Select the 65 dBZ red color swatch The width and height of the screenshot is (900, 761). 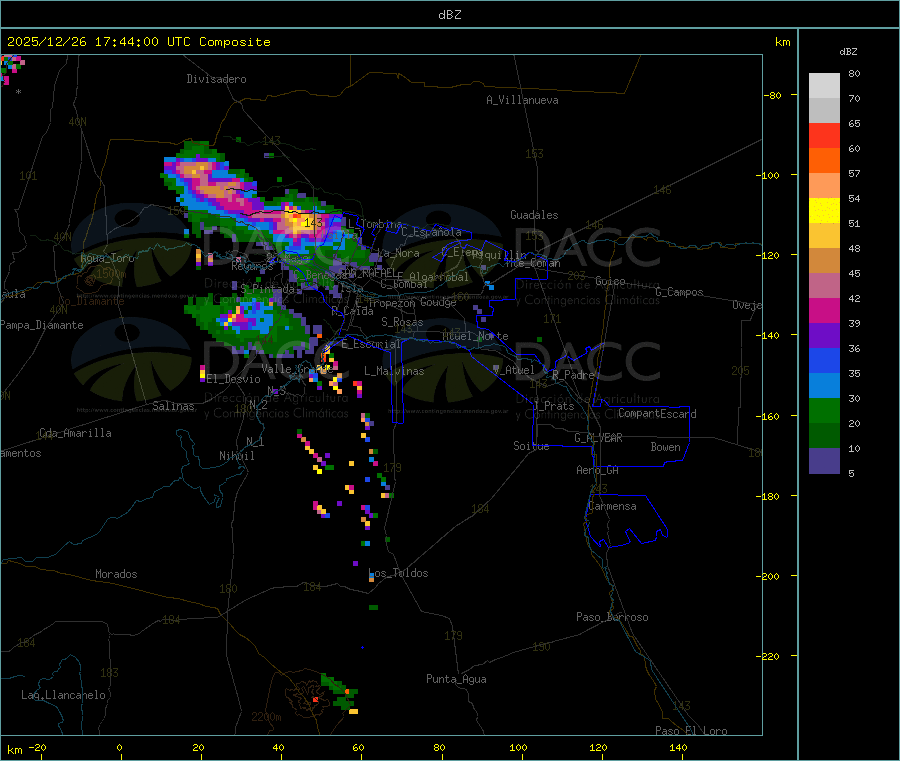tap(824, 135)
